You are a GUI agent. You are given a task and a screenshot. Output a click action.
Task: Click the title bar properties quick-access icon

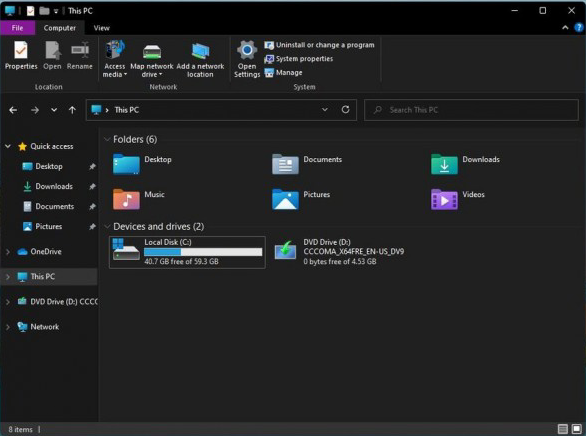coord(30,11)
